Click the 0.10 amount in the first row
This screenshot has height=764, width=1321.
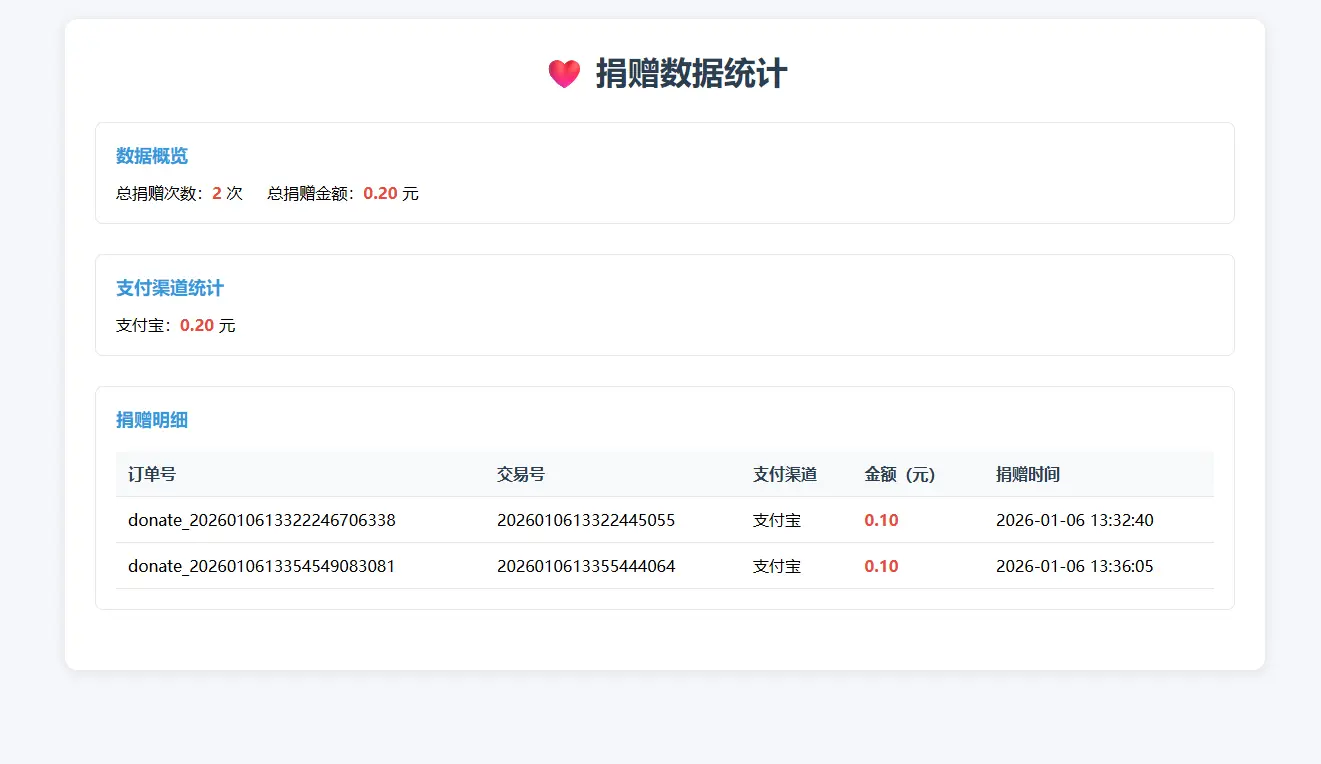[880, 520]
